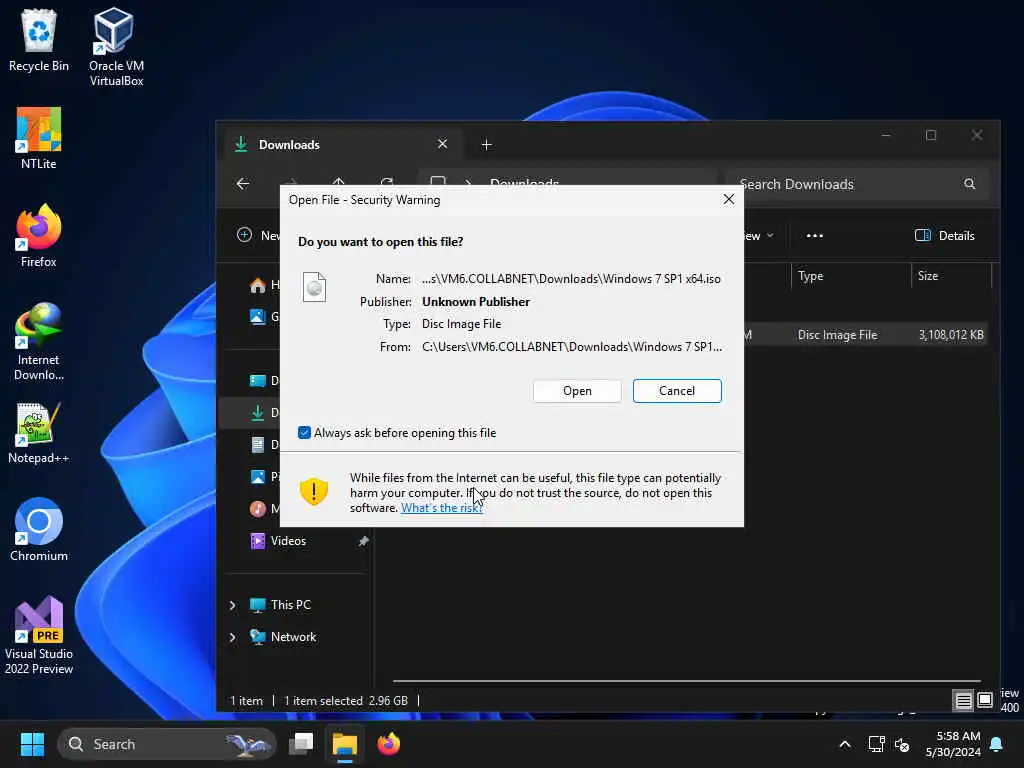Click the muted volume tray icon
The width and height of the screenshot is (1024, 768).
point(902,744)
